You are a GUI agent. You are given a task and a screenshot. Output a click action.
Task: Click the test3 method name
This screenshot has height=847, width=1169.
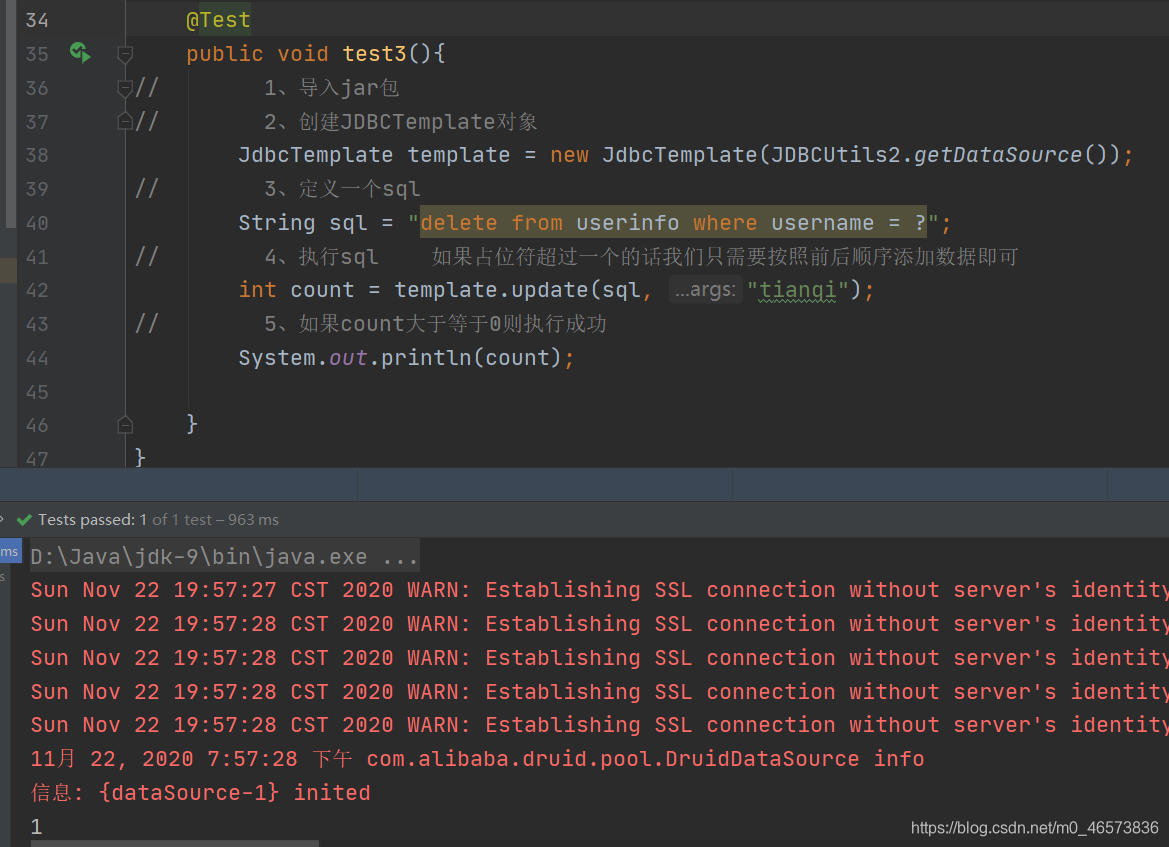[374, 54]
